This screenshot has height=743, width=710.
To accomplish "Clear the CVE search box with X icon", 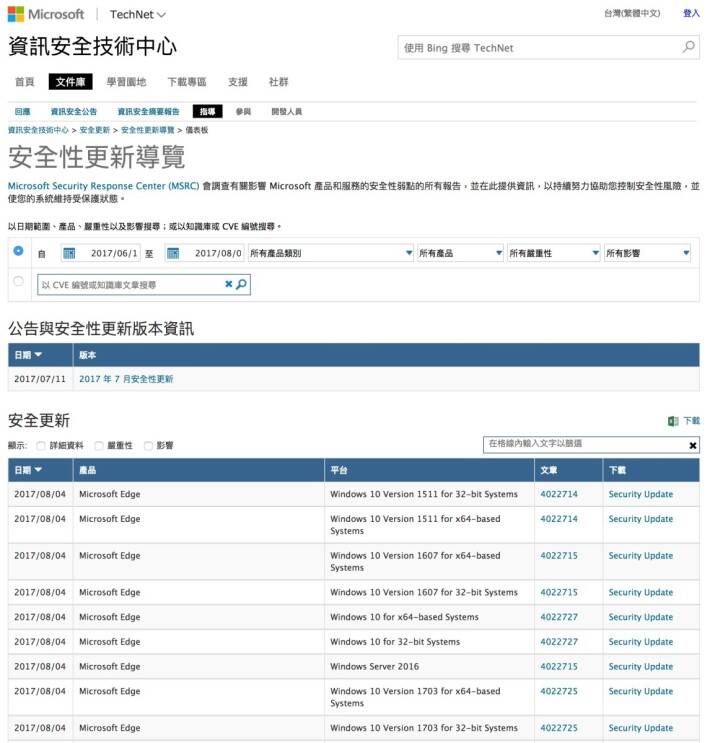I will tap(228, 284).
